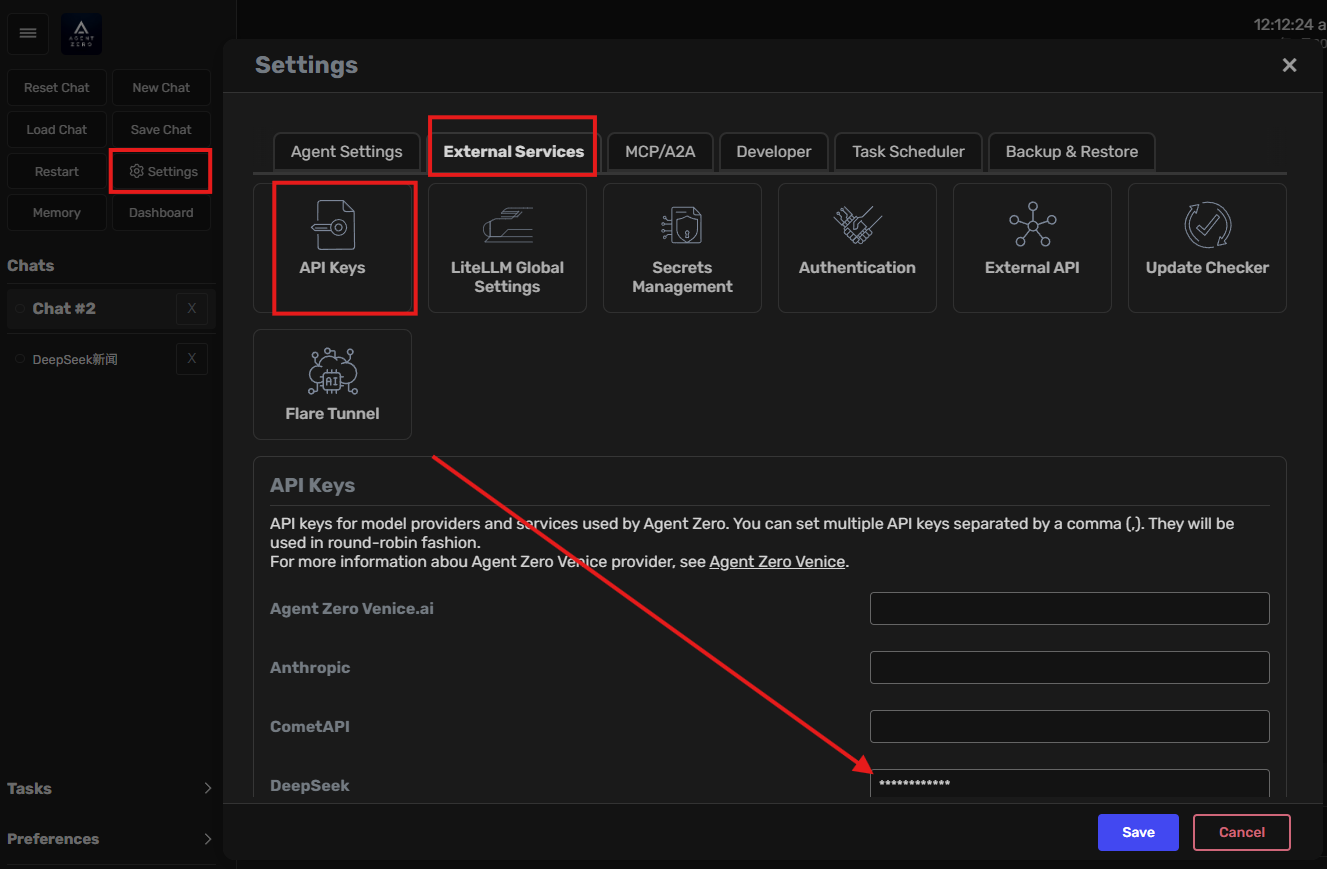Switch to the Agent Settings tab

(x=346, y=152)
